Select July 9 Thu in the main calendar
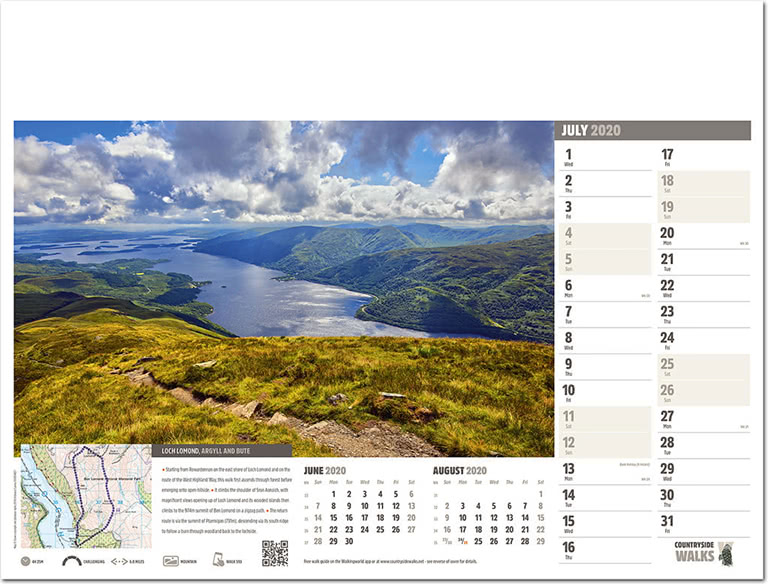The image size is (768, 584). (x=605, y=367)
